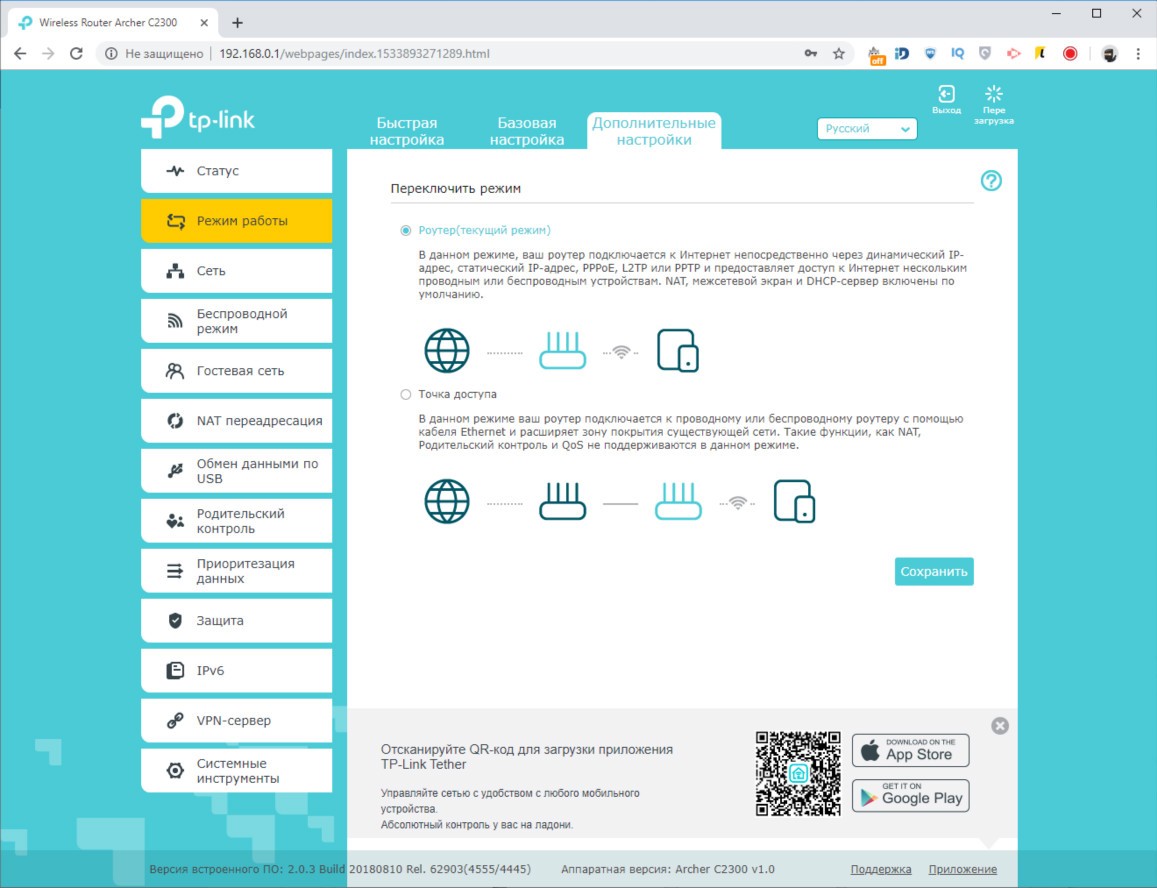Select the Access Point (Точка доступа) radio button
Viewport: 1157px width, 888px height.
click(x=406, y=394)
